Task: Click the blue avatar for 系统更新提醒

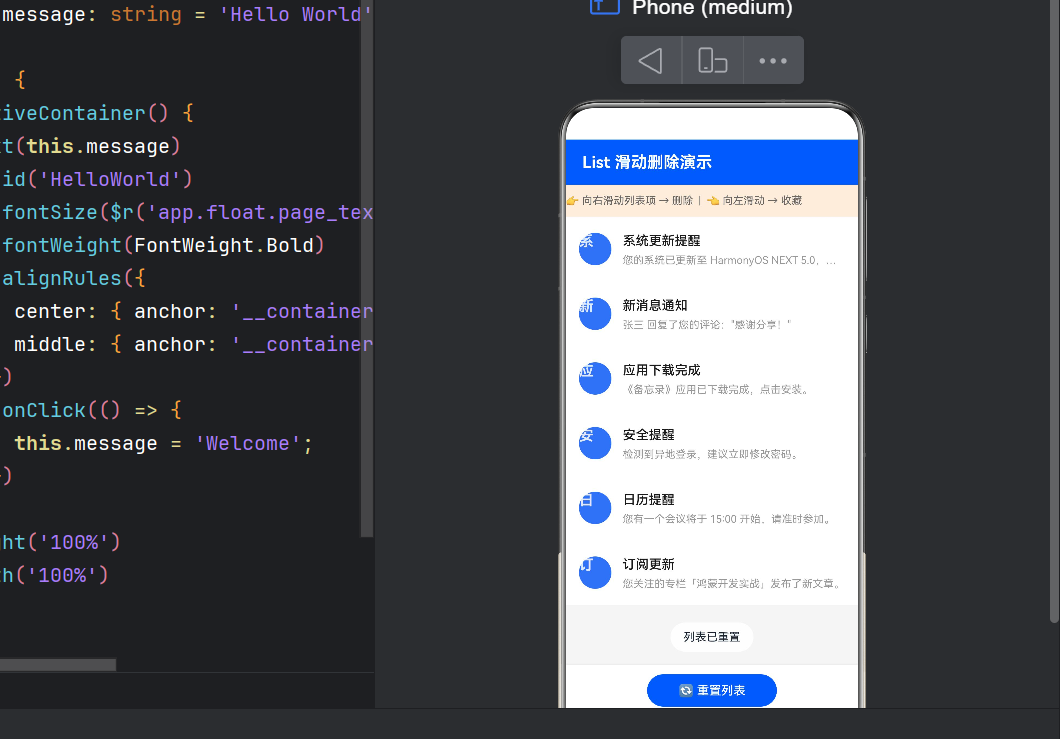Action: tap(595, 249)
